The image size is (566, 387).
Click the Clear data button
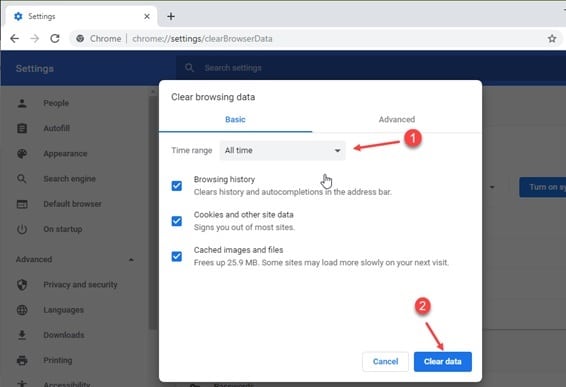pos(443,361)
